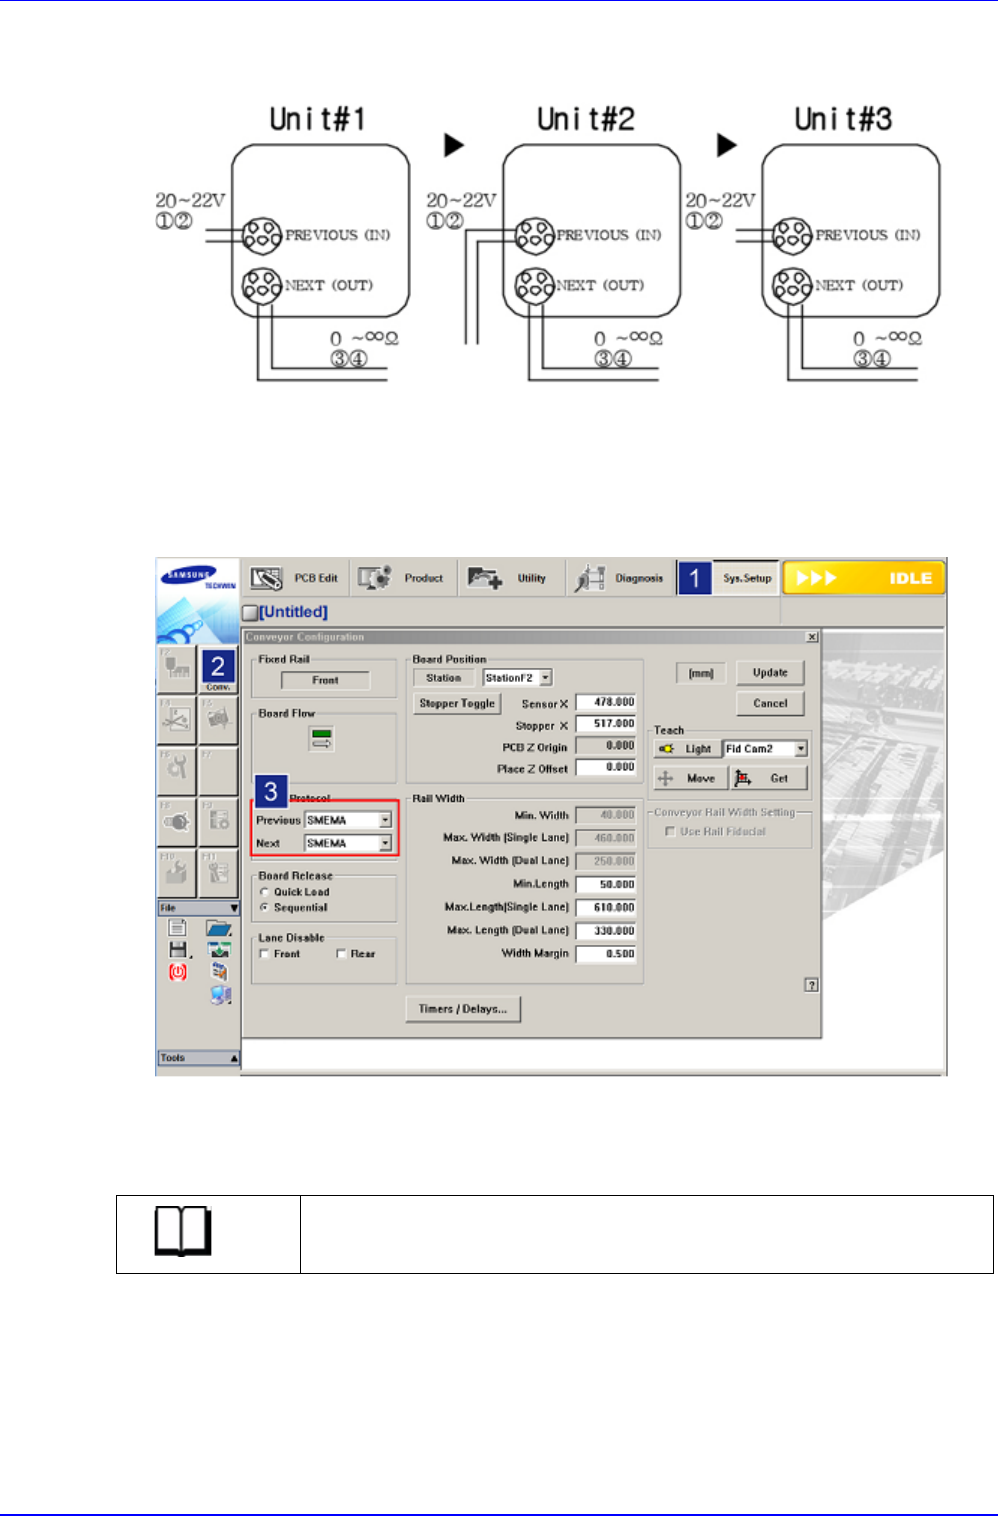Click the Samsung Techwin logo

pos(198,578)
